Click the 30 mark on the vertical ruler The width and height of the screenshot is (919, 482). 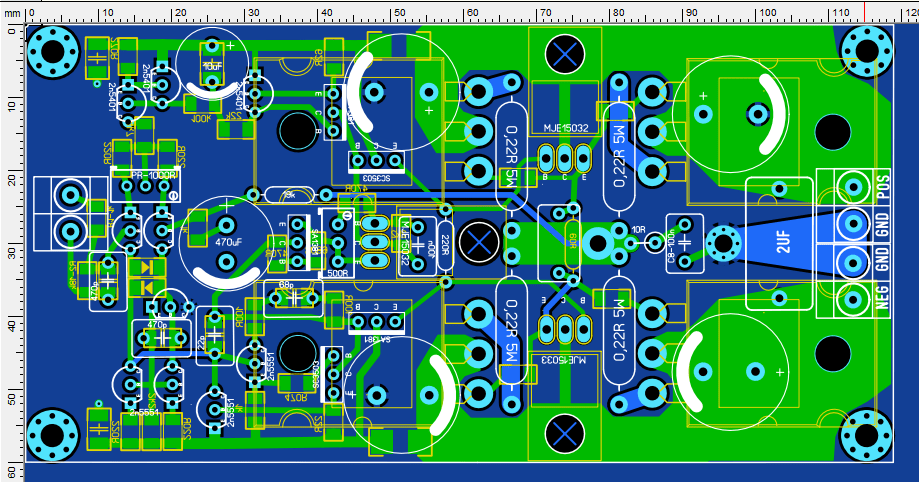click(12, 250)
